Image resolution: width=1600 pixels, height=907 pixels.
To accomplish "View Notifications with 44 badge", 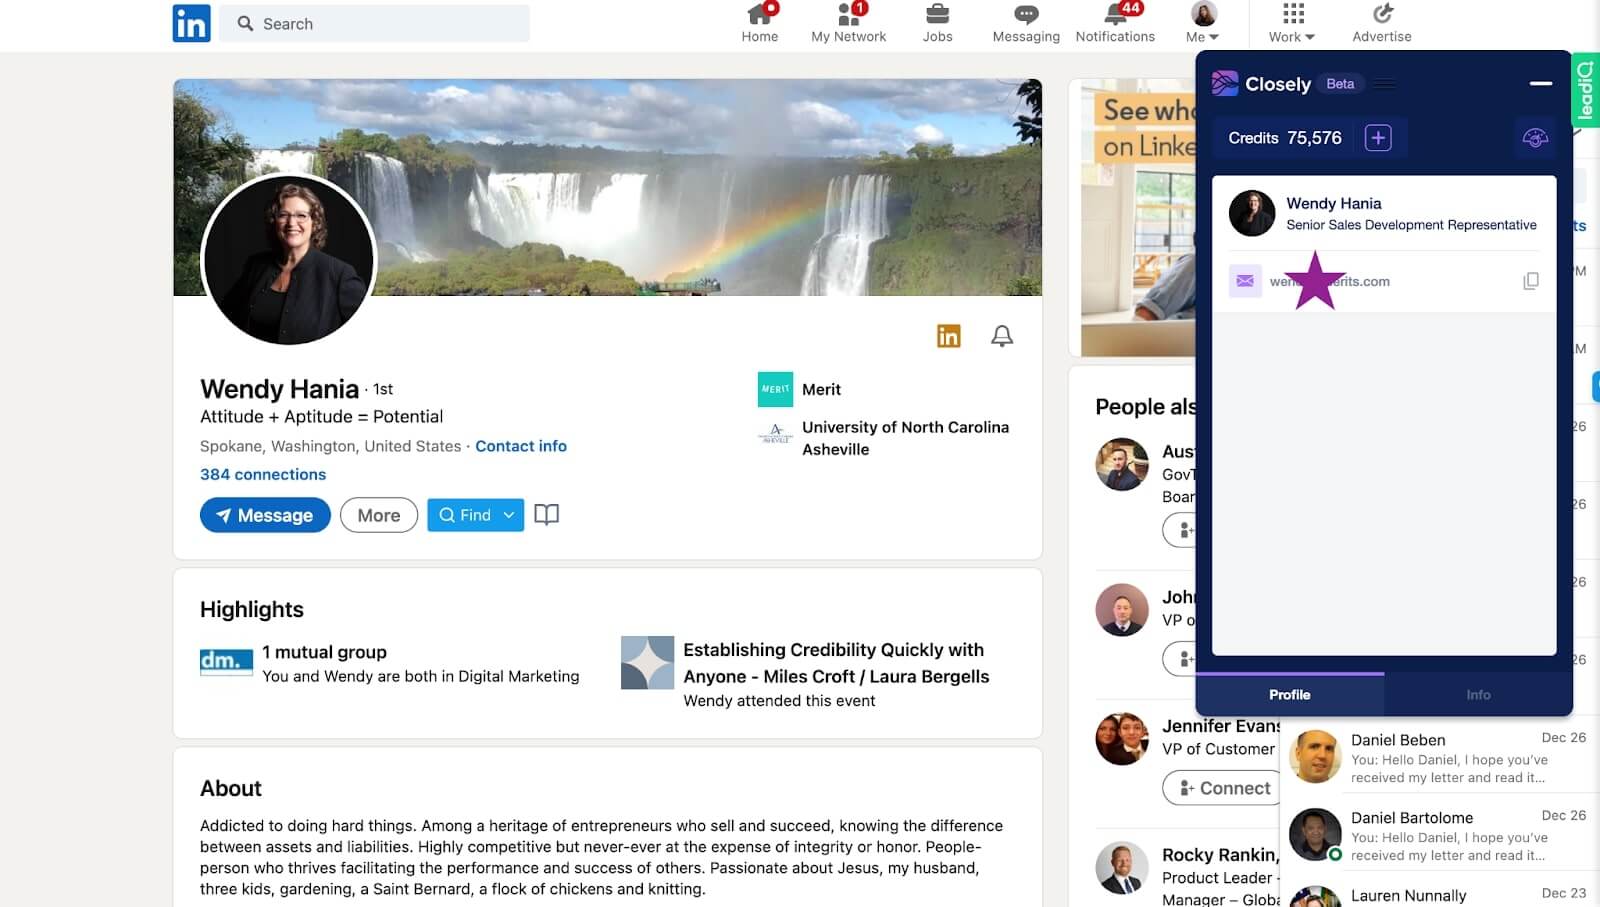I will point(1115,23).
